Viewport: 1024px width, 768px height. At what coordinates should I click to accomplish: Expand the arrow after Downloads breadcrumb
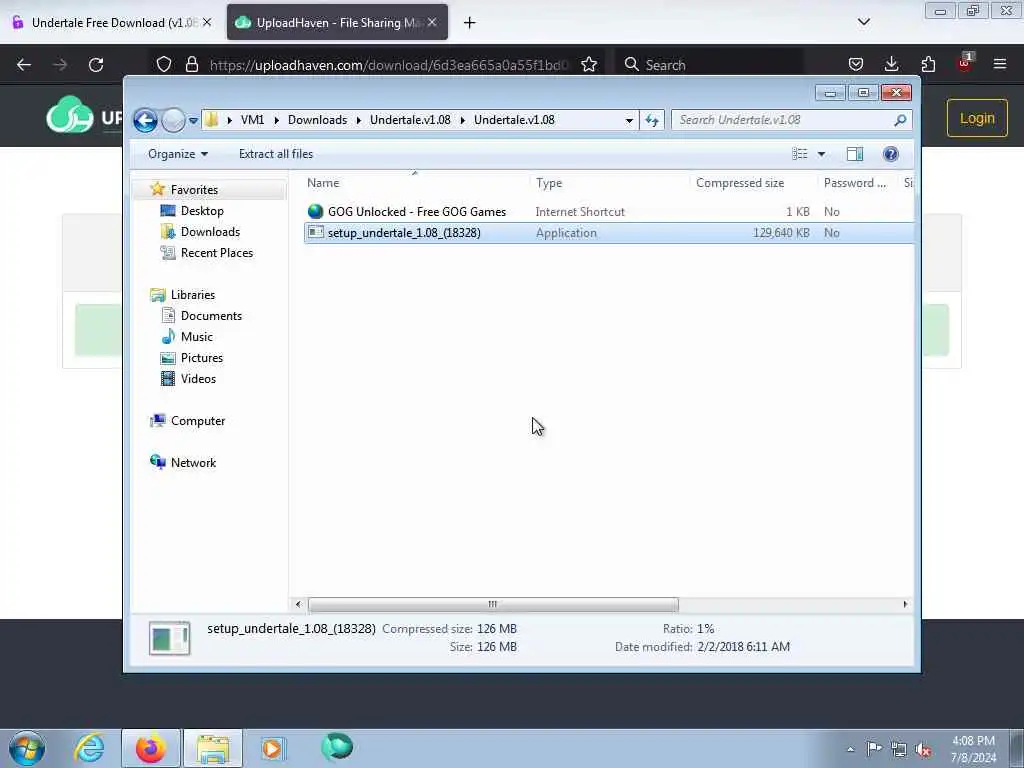click(x=359, y=120)
